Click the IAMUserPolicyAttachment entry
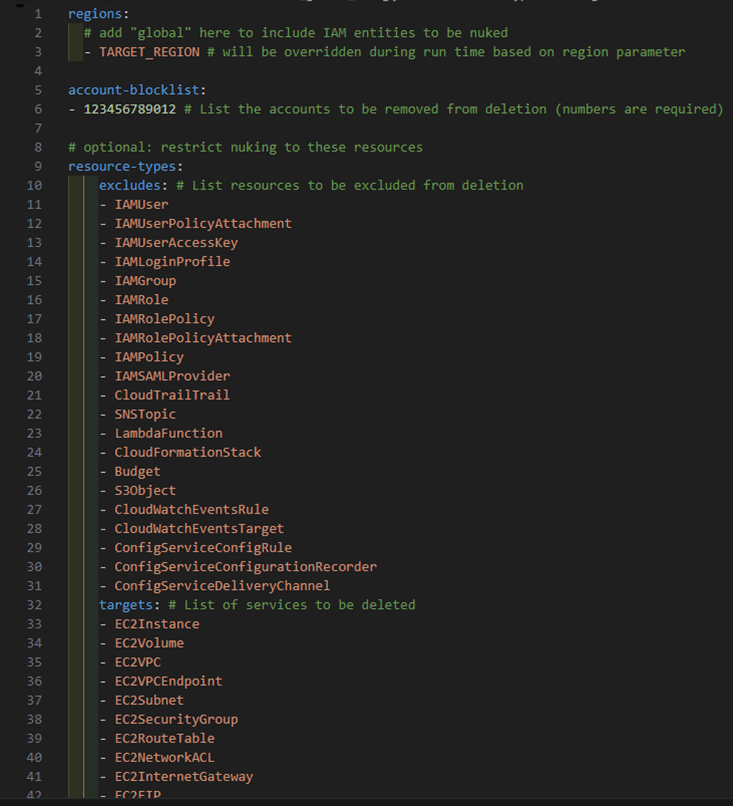The height and width of the screenshot is (806, 733). pyautogui.click(x=202, y=223)
